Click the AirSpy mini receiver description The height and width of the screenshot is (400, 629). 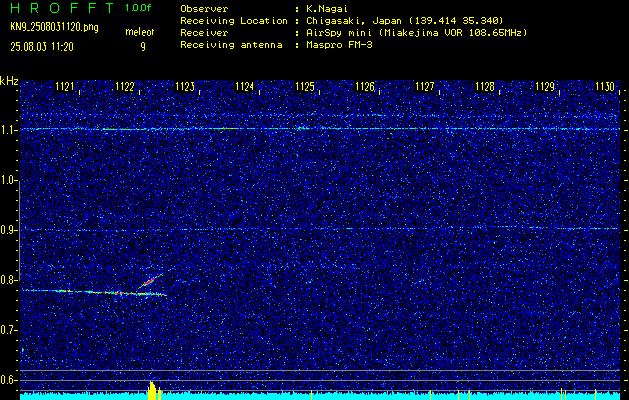417,33
